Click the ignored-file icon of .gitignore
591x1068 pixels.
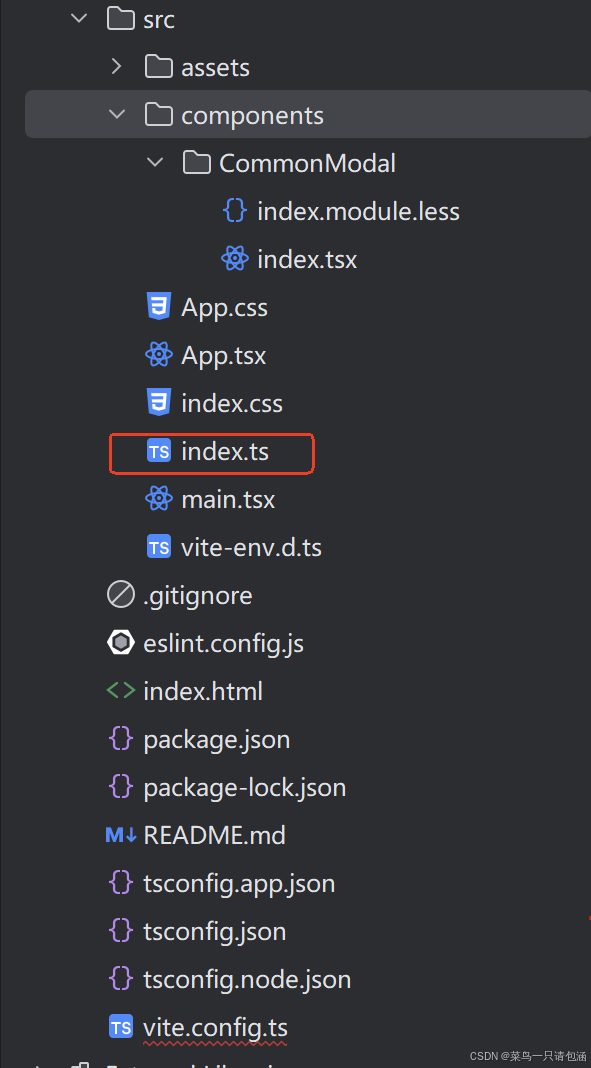point(121,595)
